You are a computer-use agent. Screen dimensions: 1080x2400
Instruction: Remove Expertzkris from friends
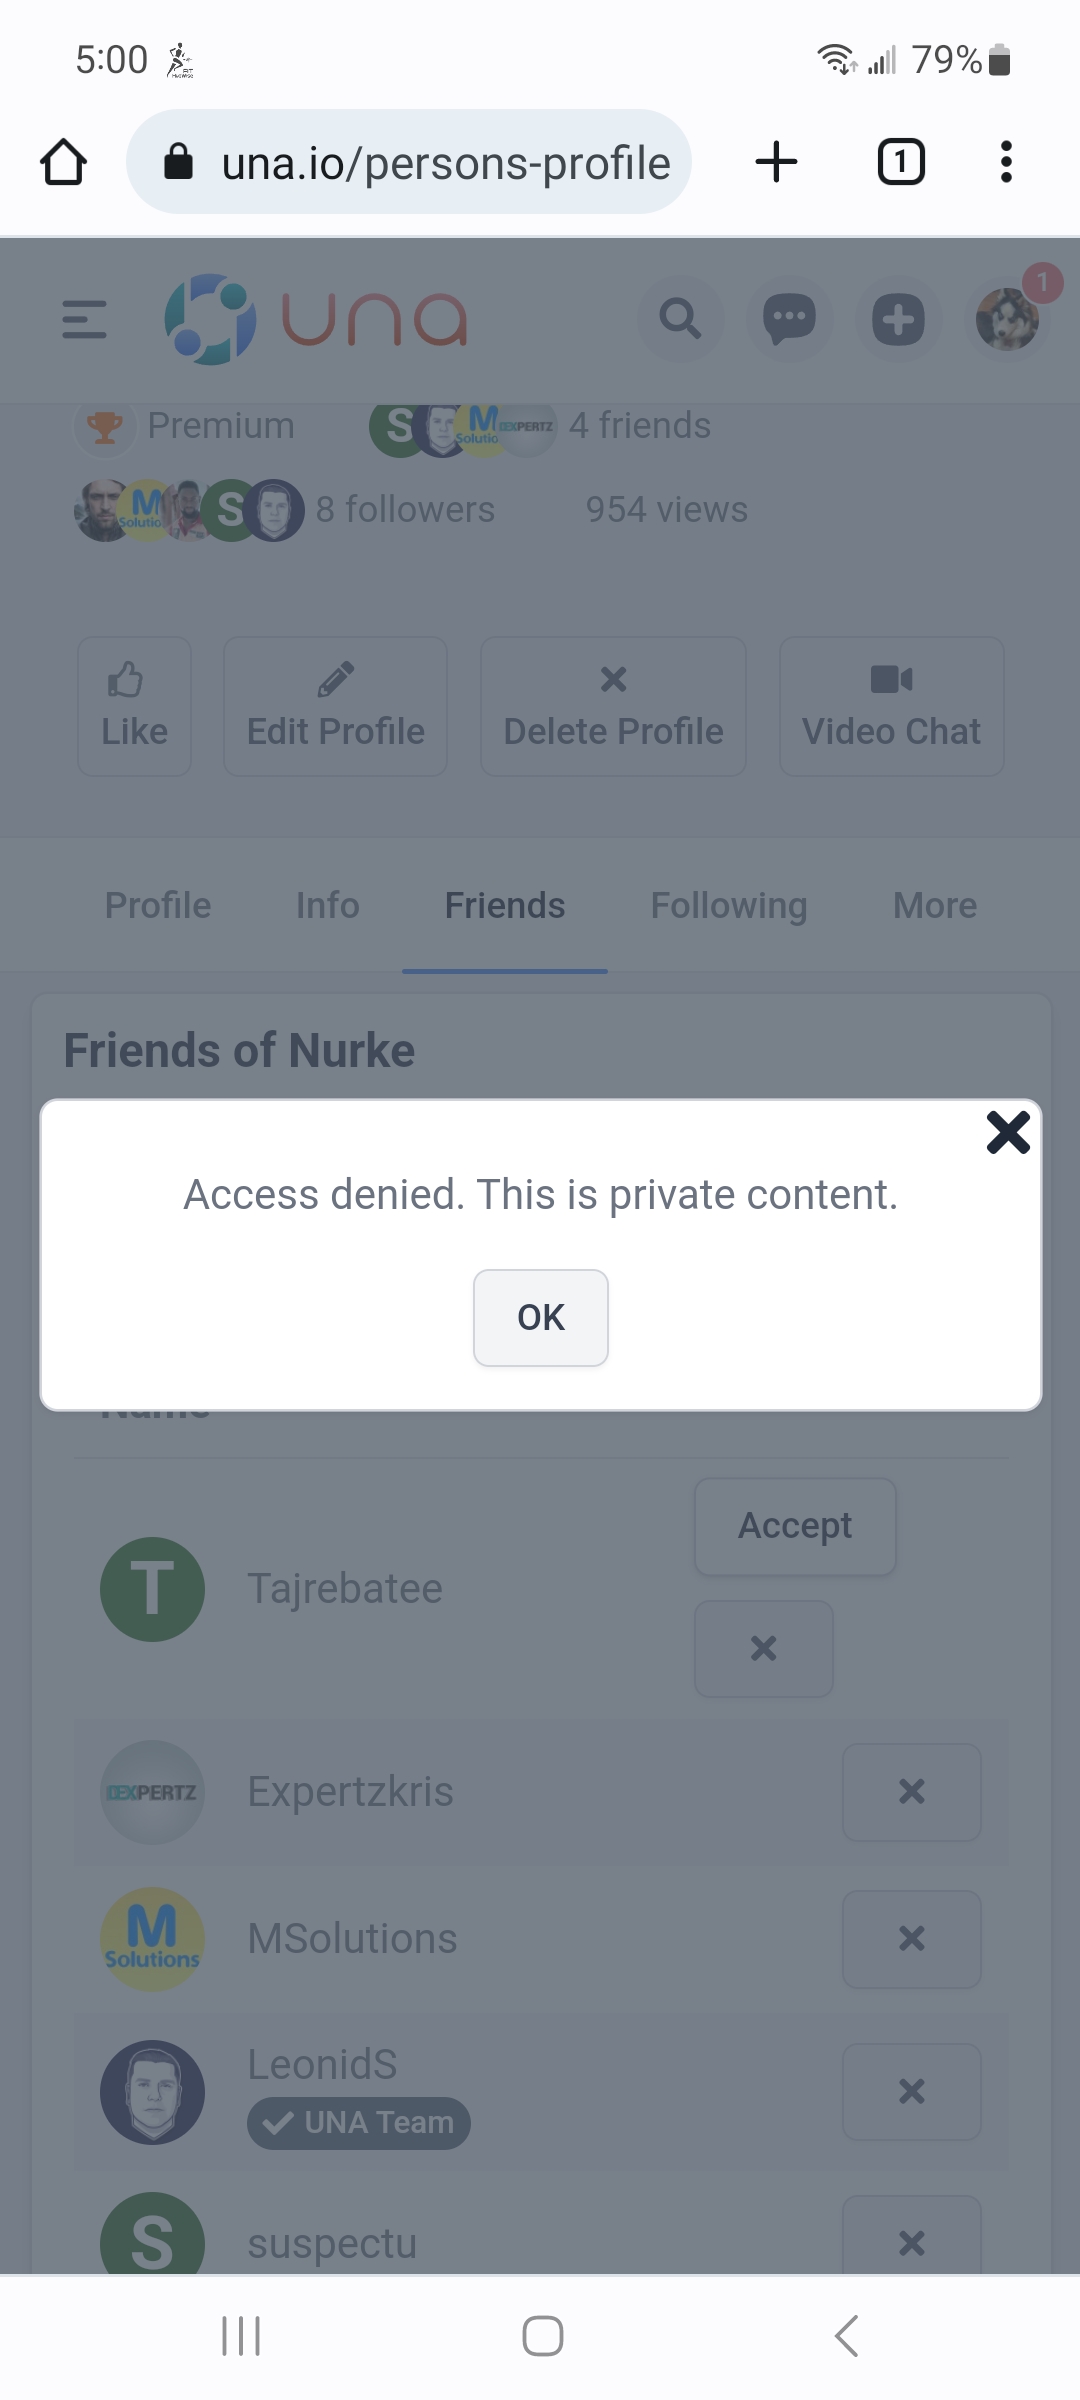(911, 1791)
